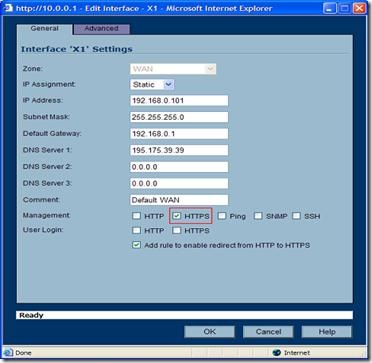Viewport: 372px width, 363px height.
Task: Click the Subnet Mask field
Action: pos(179,117)
